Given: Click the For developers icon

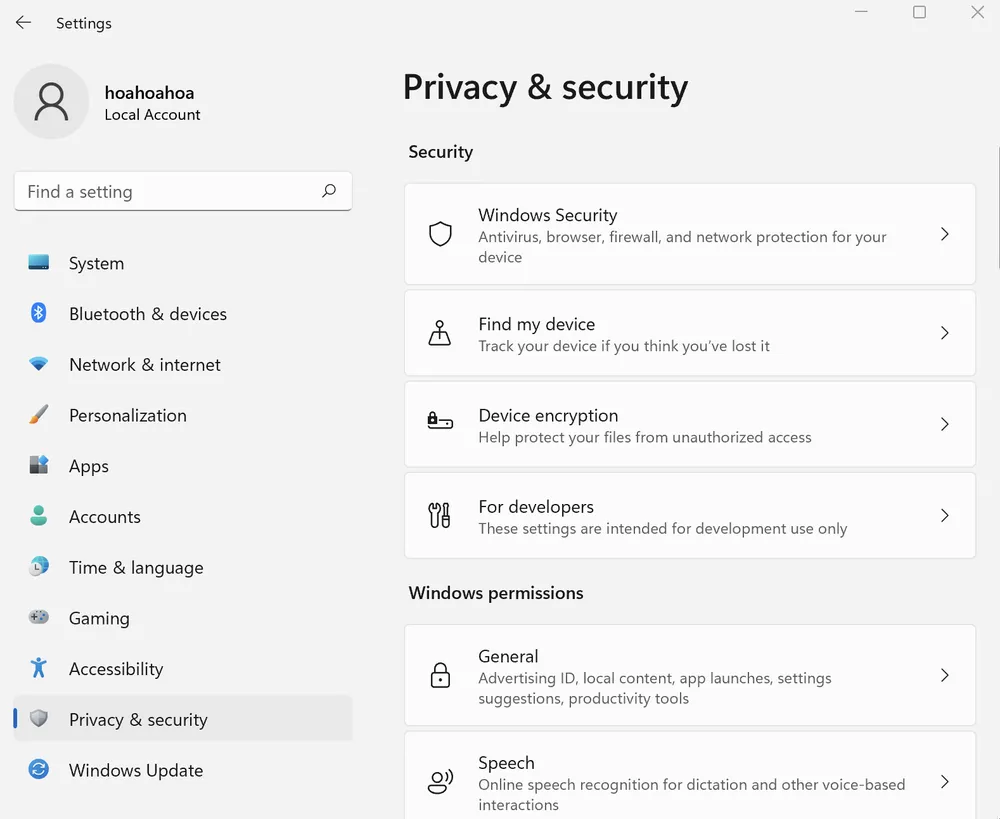Looking at the screenshot, I should coord(440,515).
